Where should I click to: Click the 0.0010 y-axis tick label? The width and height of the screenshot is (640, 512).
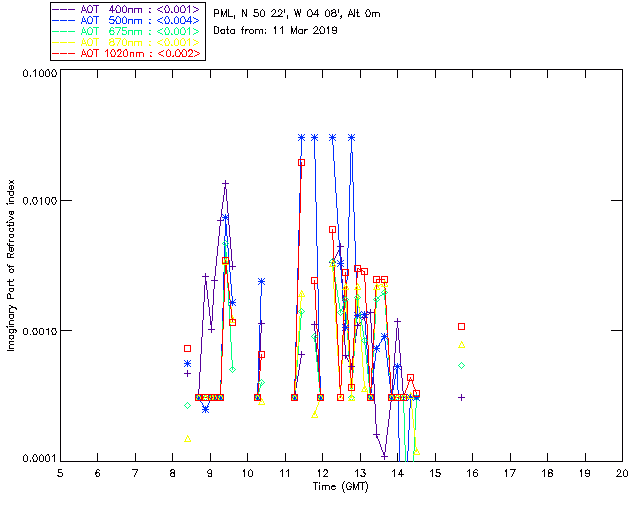click(39, 331)
